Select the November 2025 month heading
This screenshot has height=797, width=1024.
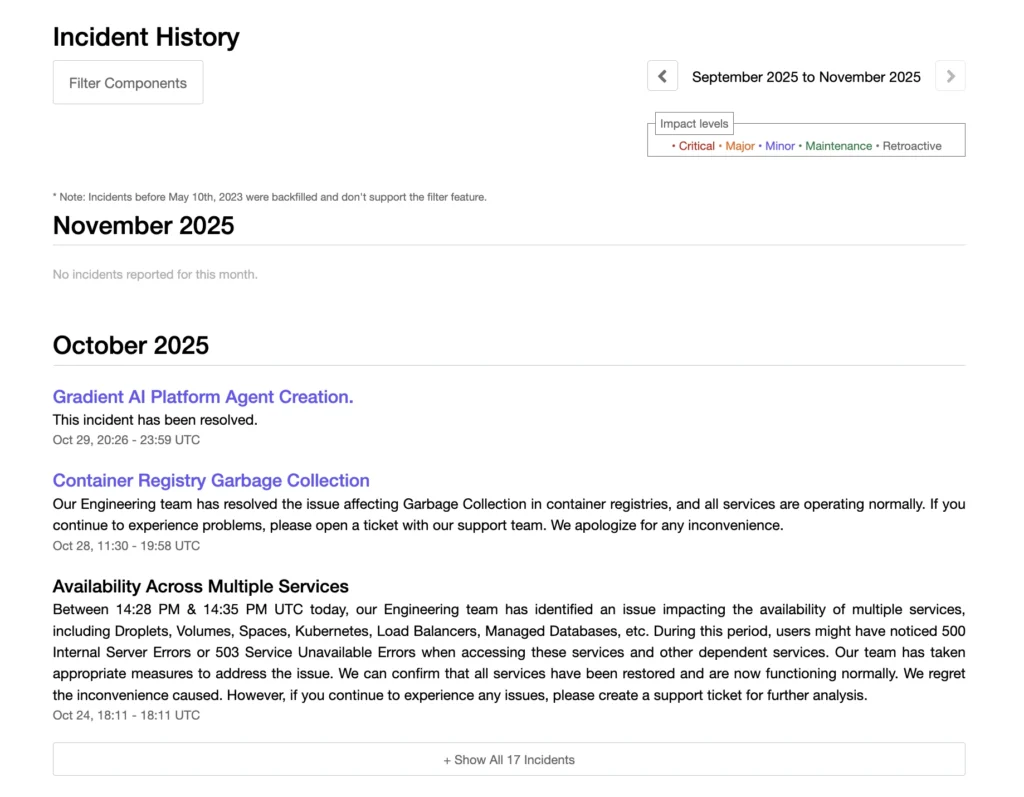pyautogui.click(x=143, y=226)
